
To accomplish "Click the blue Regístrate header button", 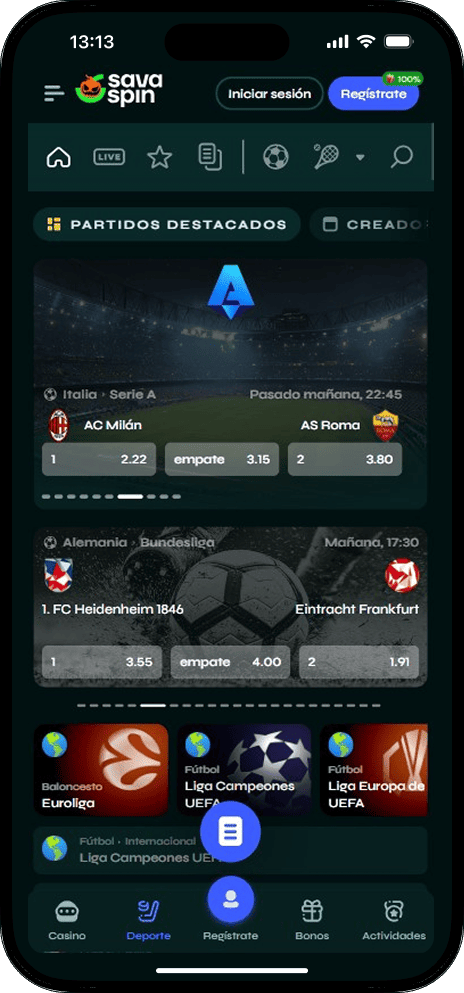I will [x=373, y=94].
